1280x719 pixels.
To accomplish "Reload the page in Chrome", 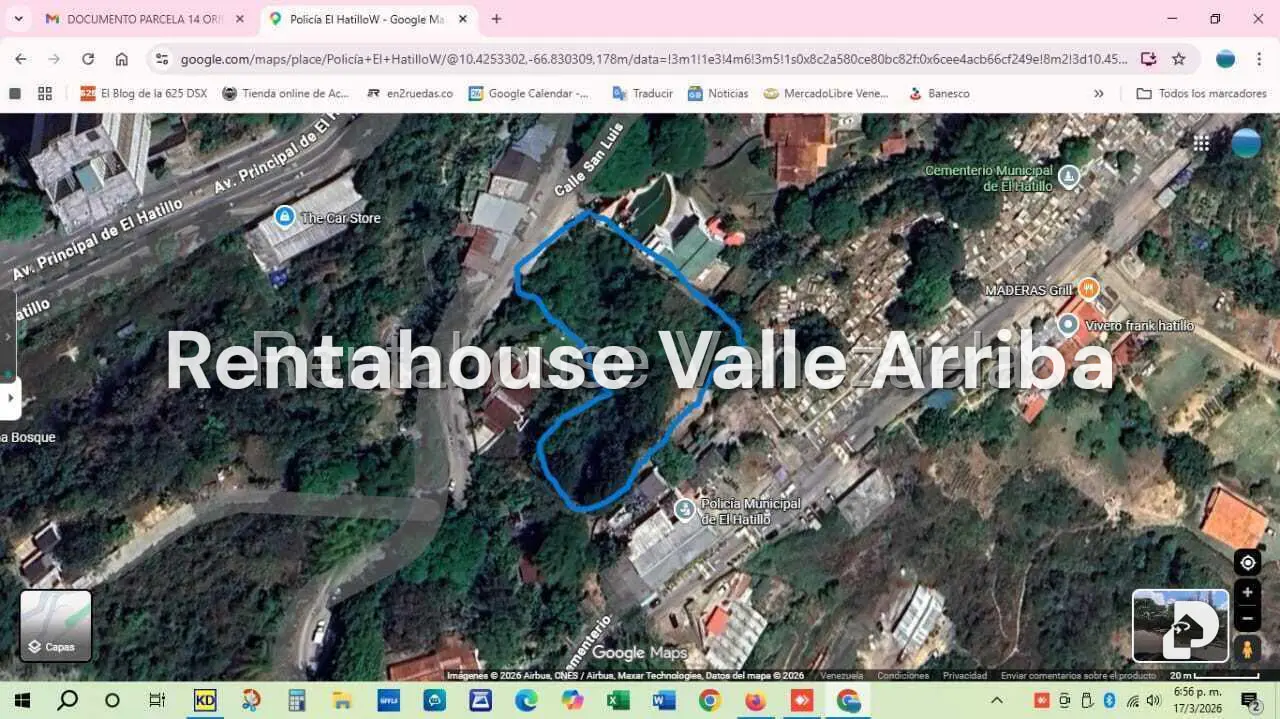I will (x=88, y=59).
